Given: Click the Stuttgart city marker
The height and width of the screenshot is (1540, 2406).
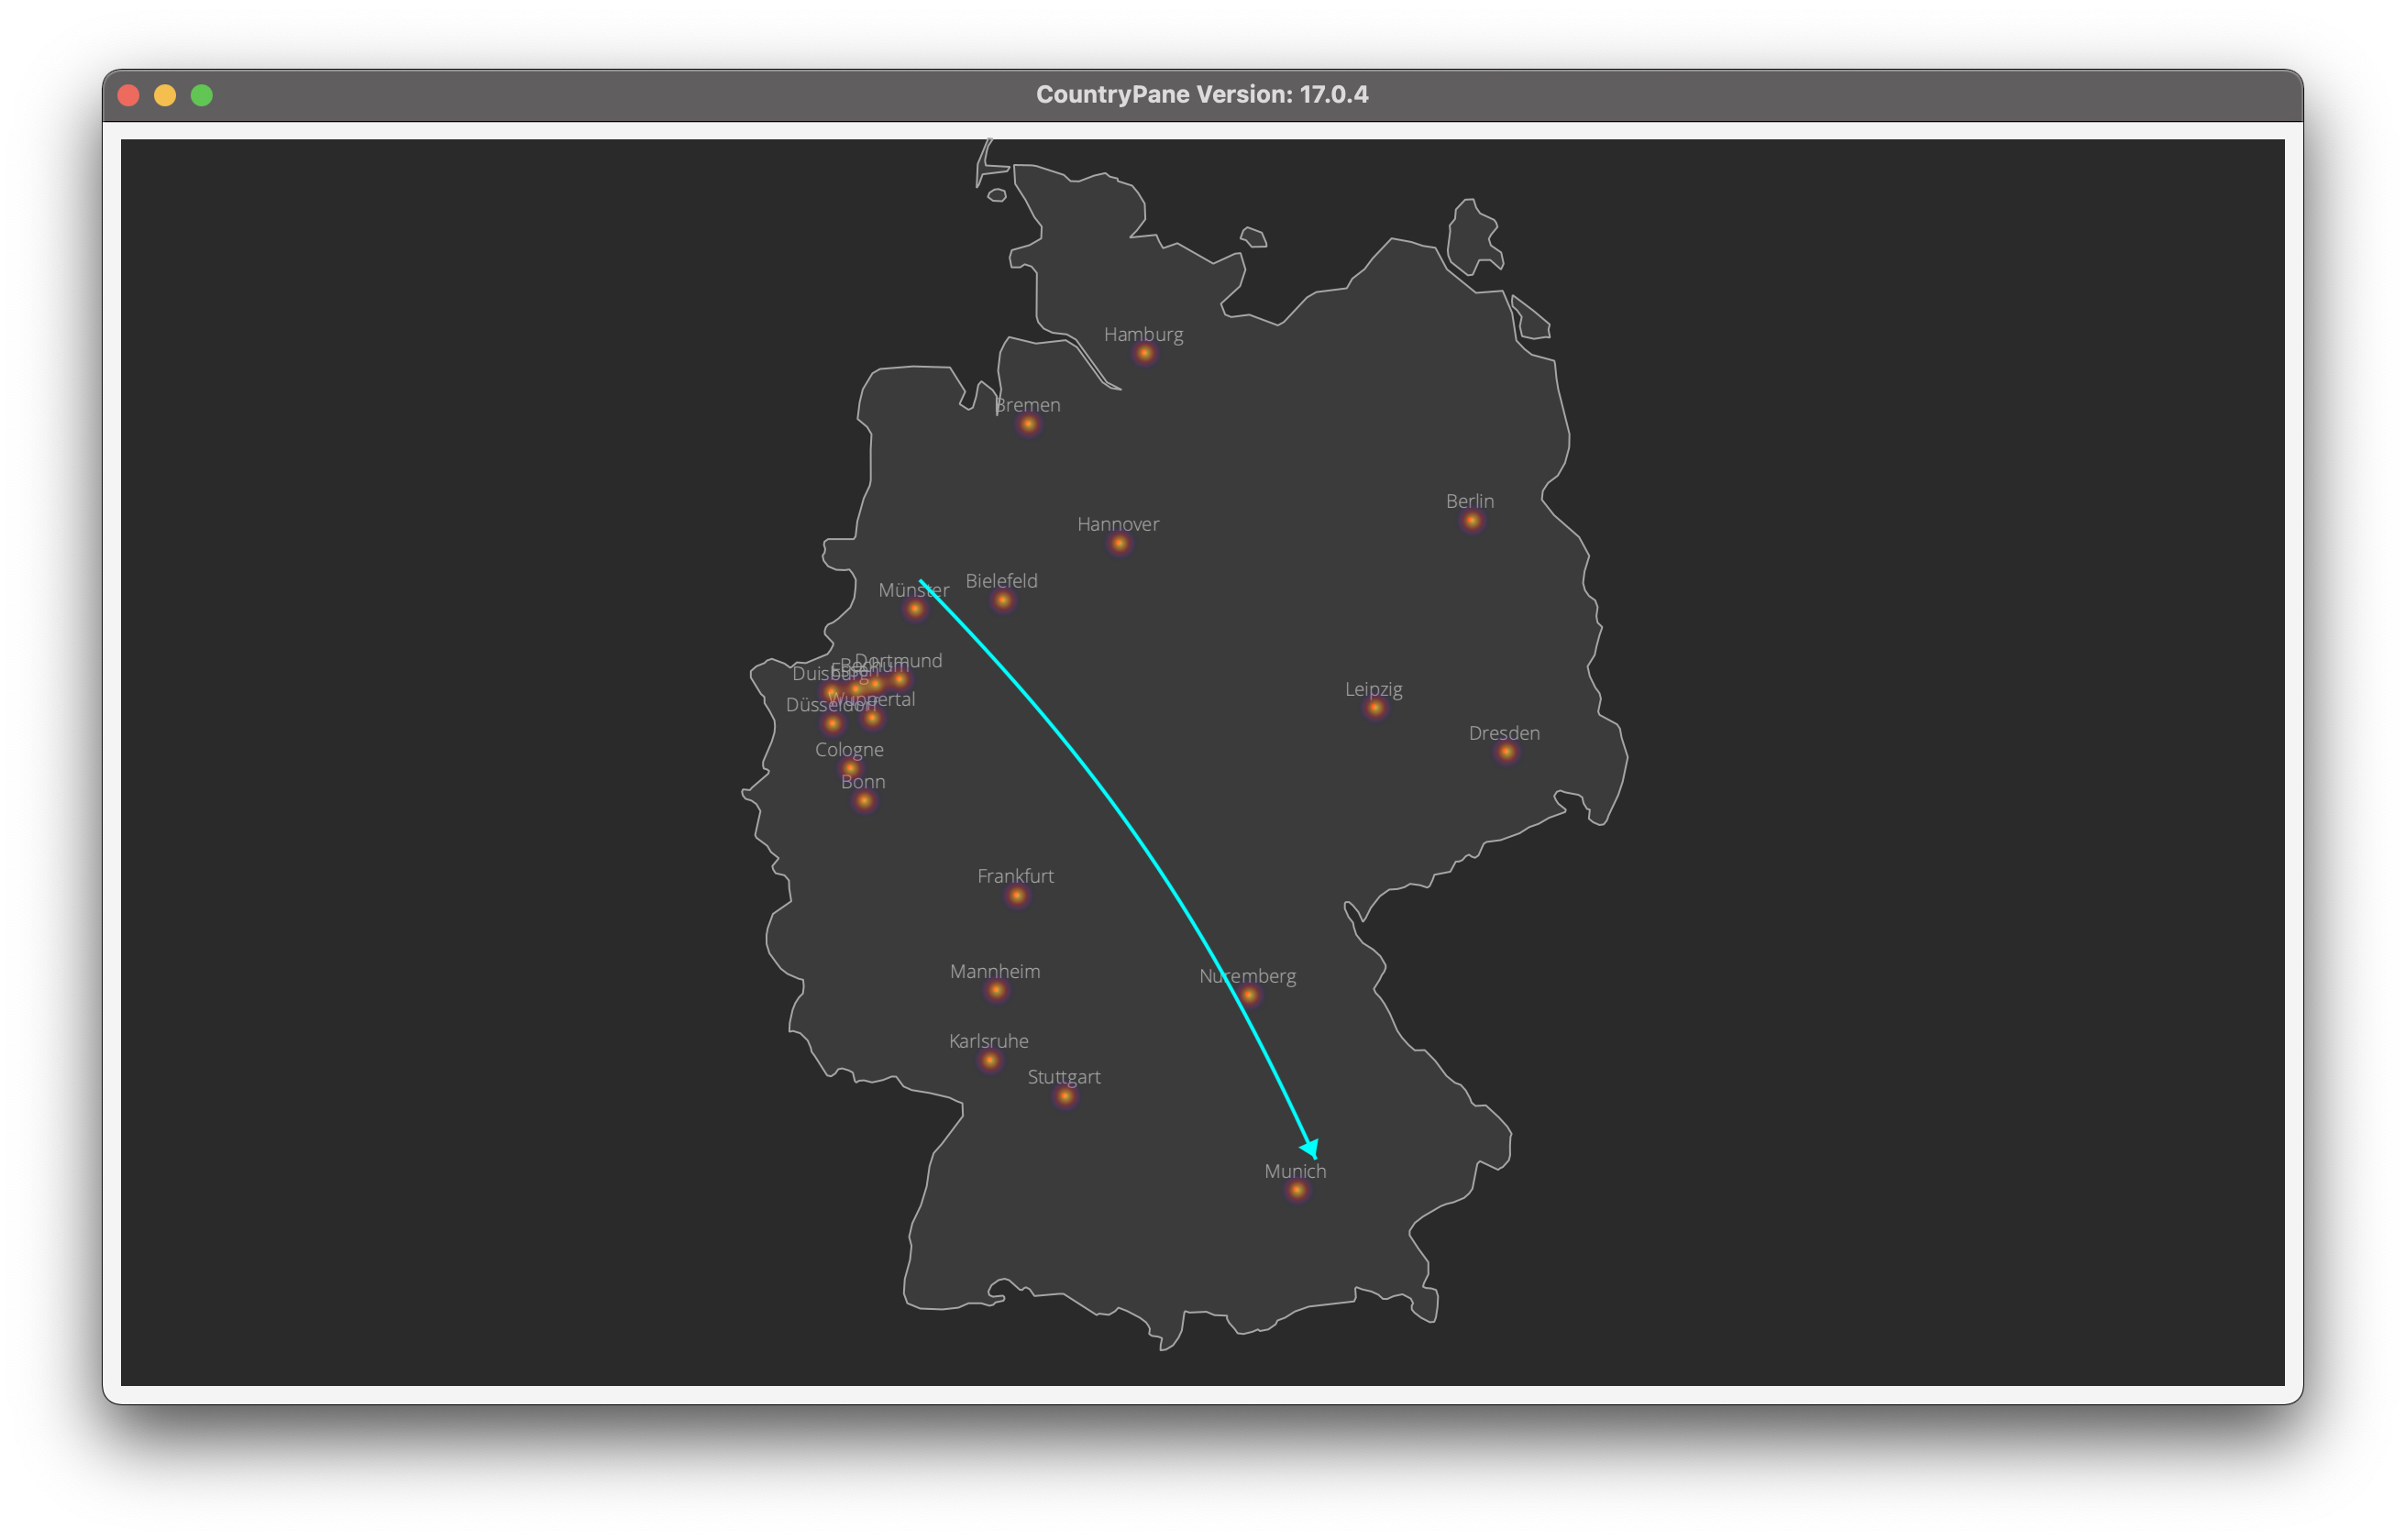Looking at the screenshot, I should click(1066, 1097).
